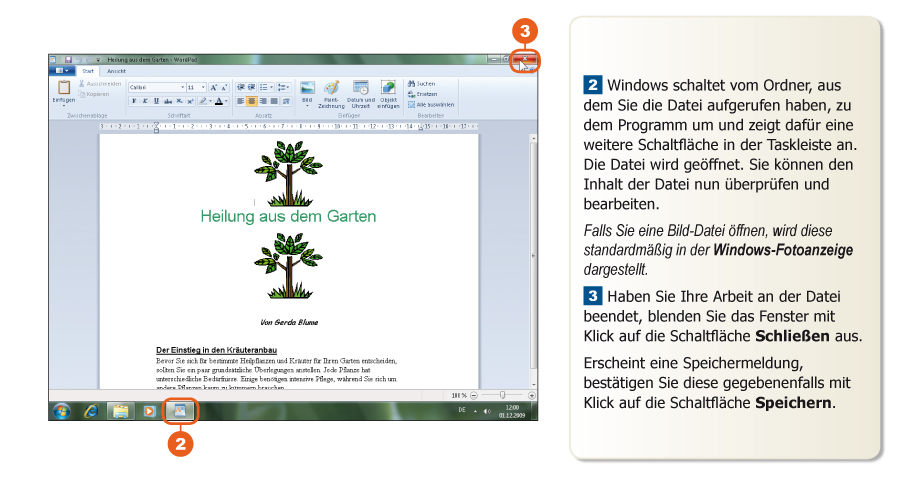Open the blue WordPad application menu
900x480 pixels.
(x=61, y=71)
